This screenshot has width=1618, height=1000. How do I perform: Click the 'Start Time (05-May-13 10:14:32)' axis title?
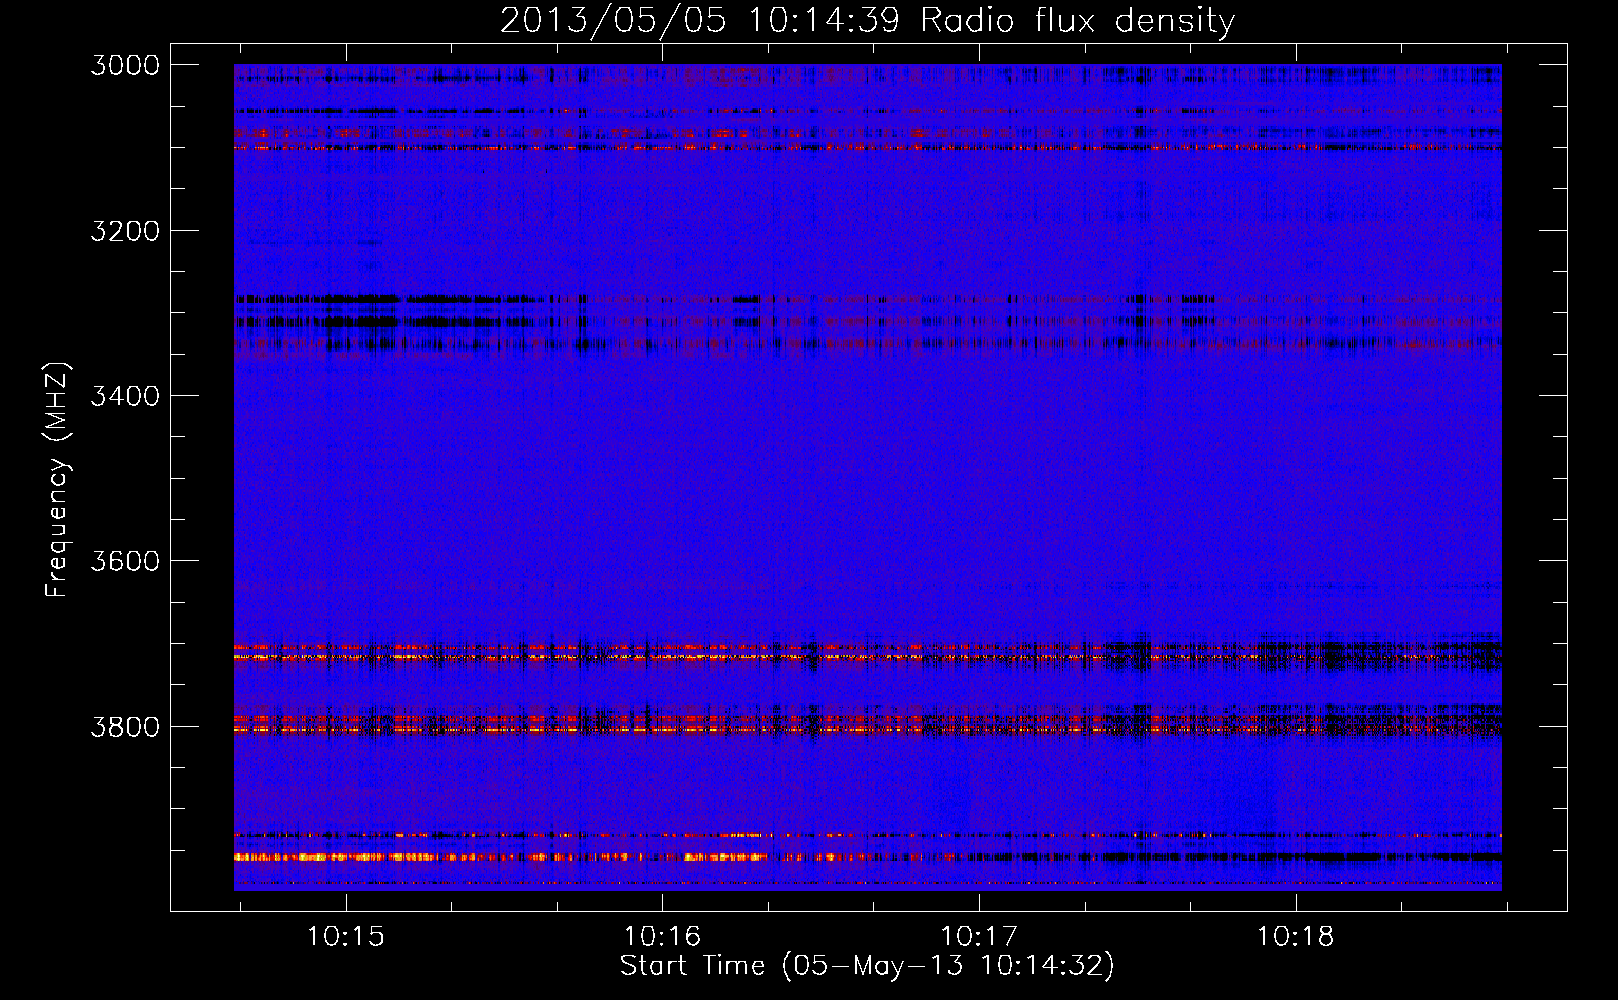[x=867, y=965]
